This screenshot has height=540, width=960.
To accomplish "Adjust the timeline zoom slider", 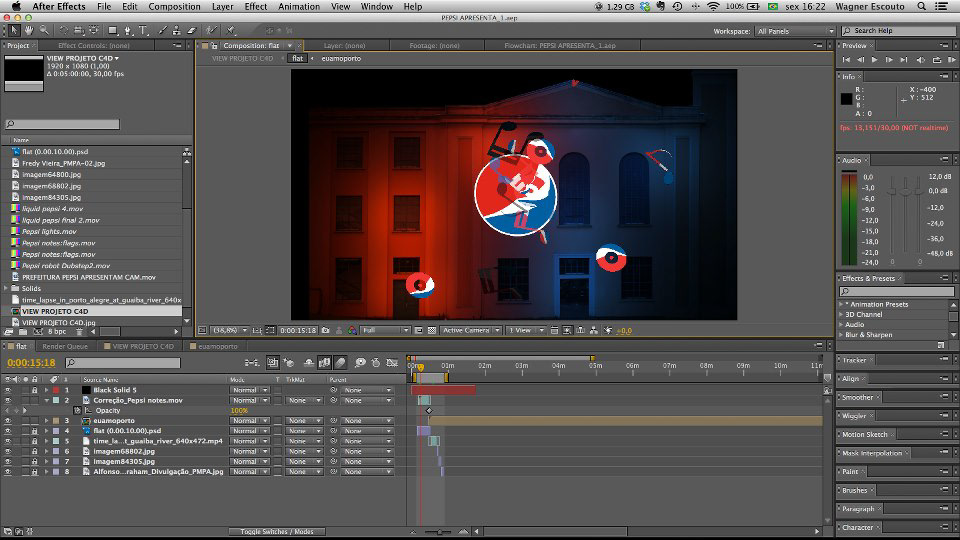I will tap(438, 532).
